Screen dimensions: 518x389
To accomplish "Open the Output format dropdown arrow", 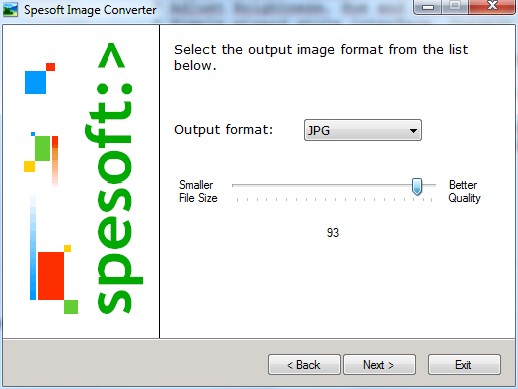I will tap(413, 130).
